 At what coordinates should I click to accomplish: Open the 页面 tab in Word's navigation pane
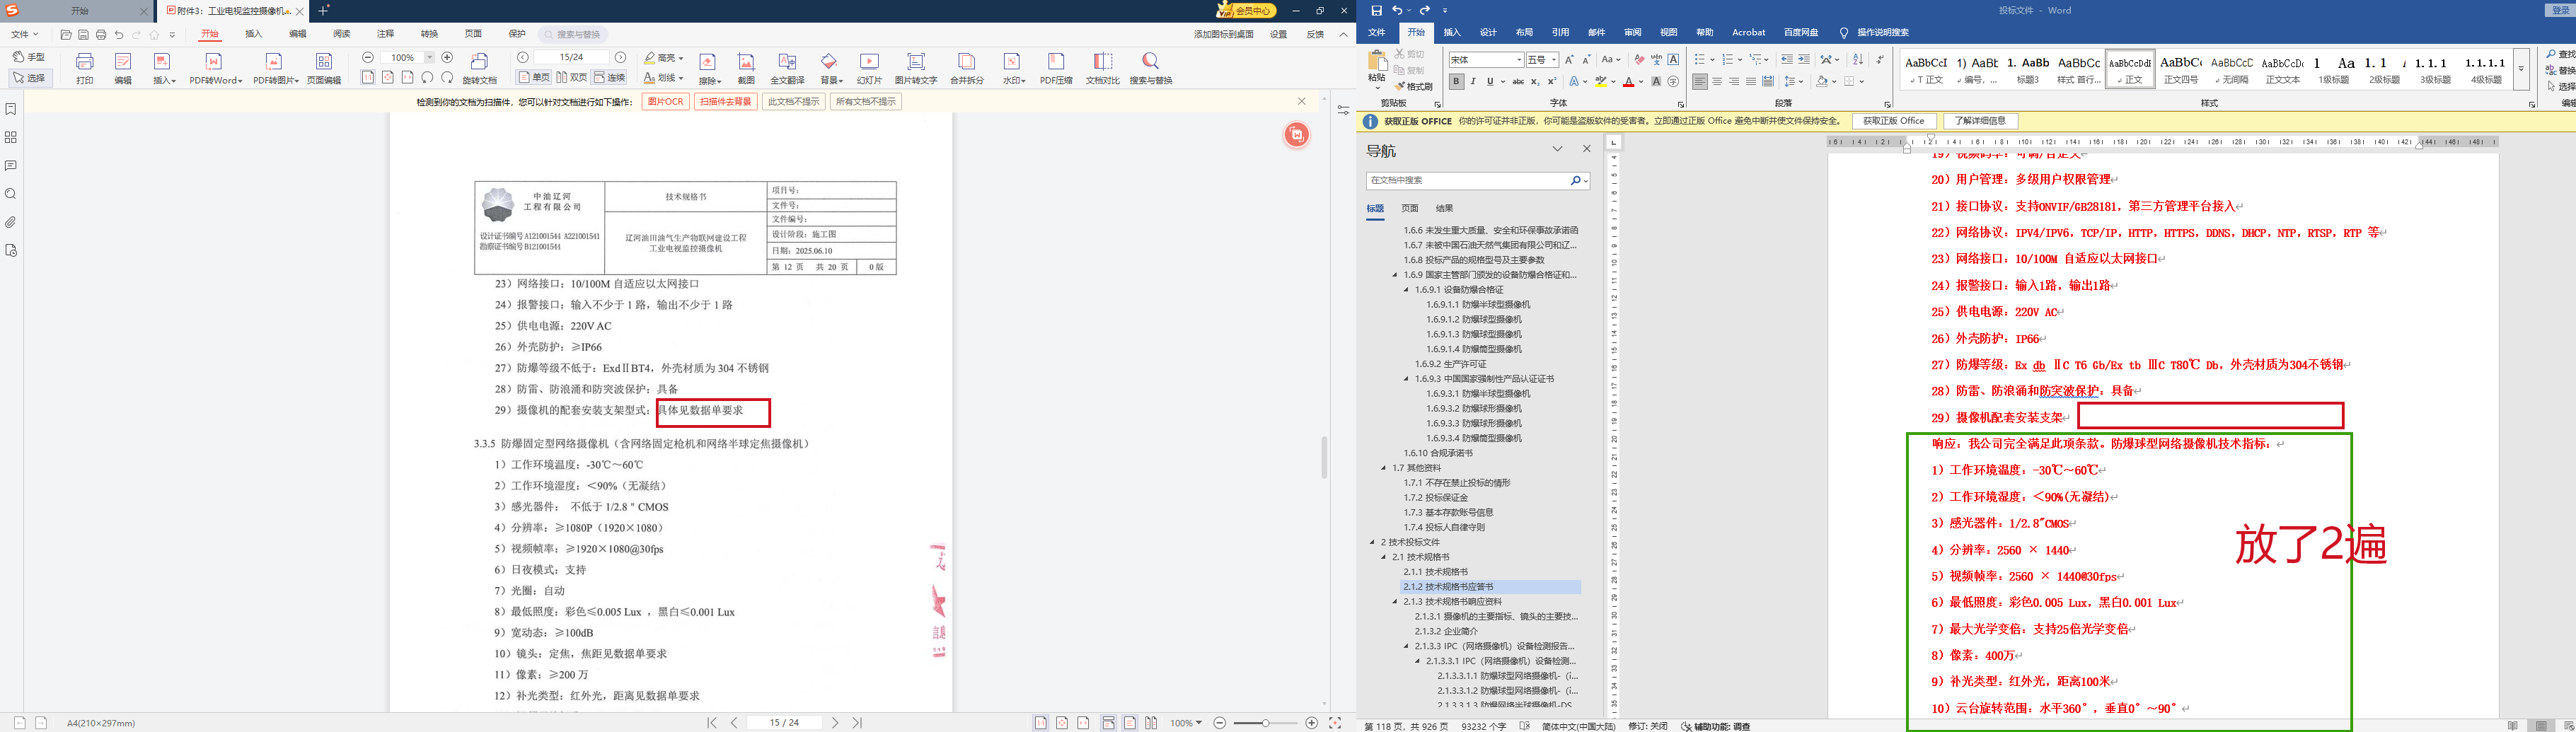(x=1410, y=208)
